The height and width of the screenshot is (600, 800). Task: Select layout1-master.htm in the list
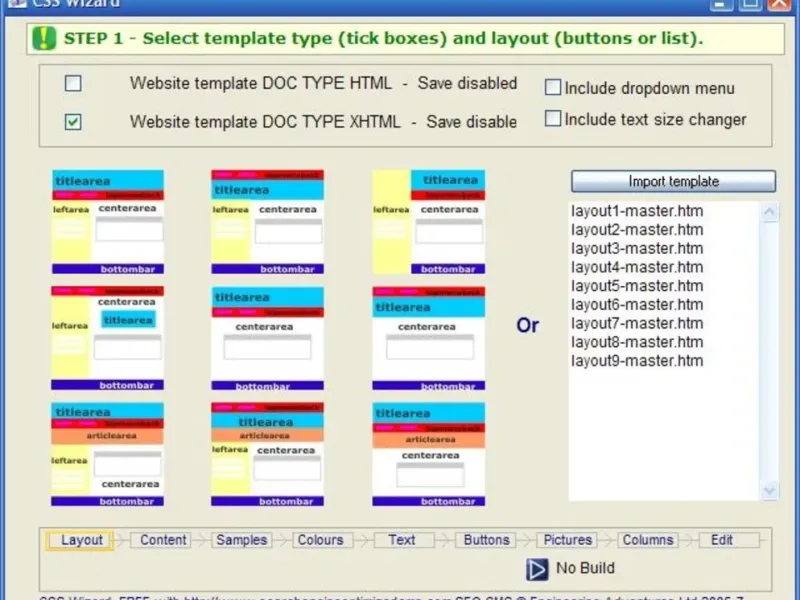point(637,211)
